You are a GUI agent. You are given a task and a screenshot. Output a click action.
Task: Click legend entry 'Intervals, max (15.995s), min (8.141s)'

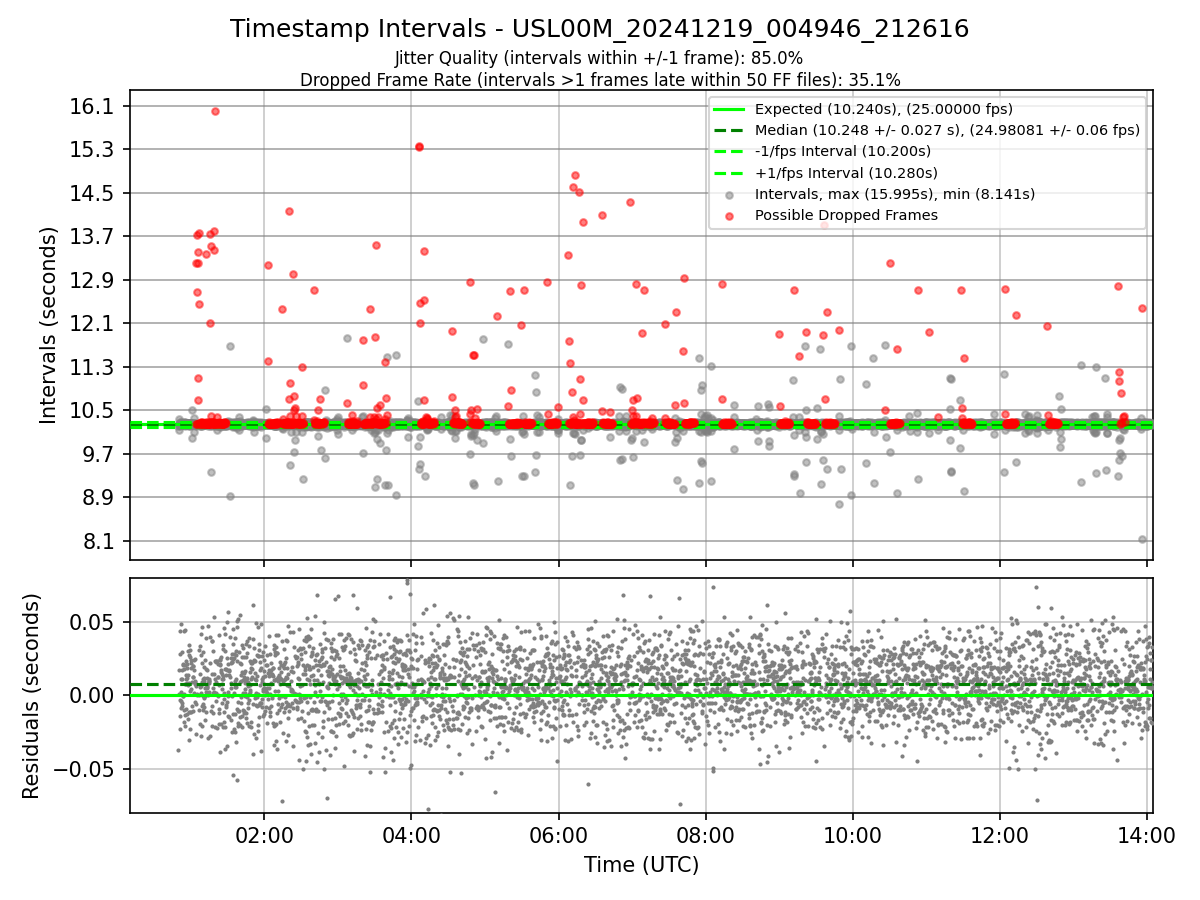pyautogui.click(x=895, y=194)
